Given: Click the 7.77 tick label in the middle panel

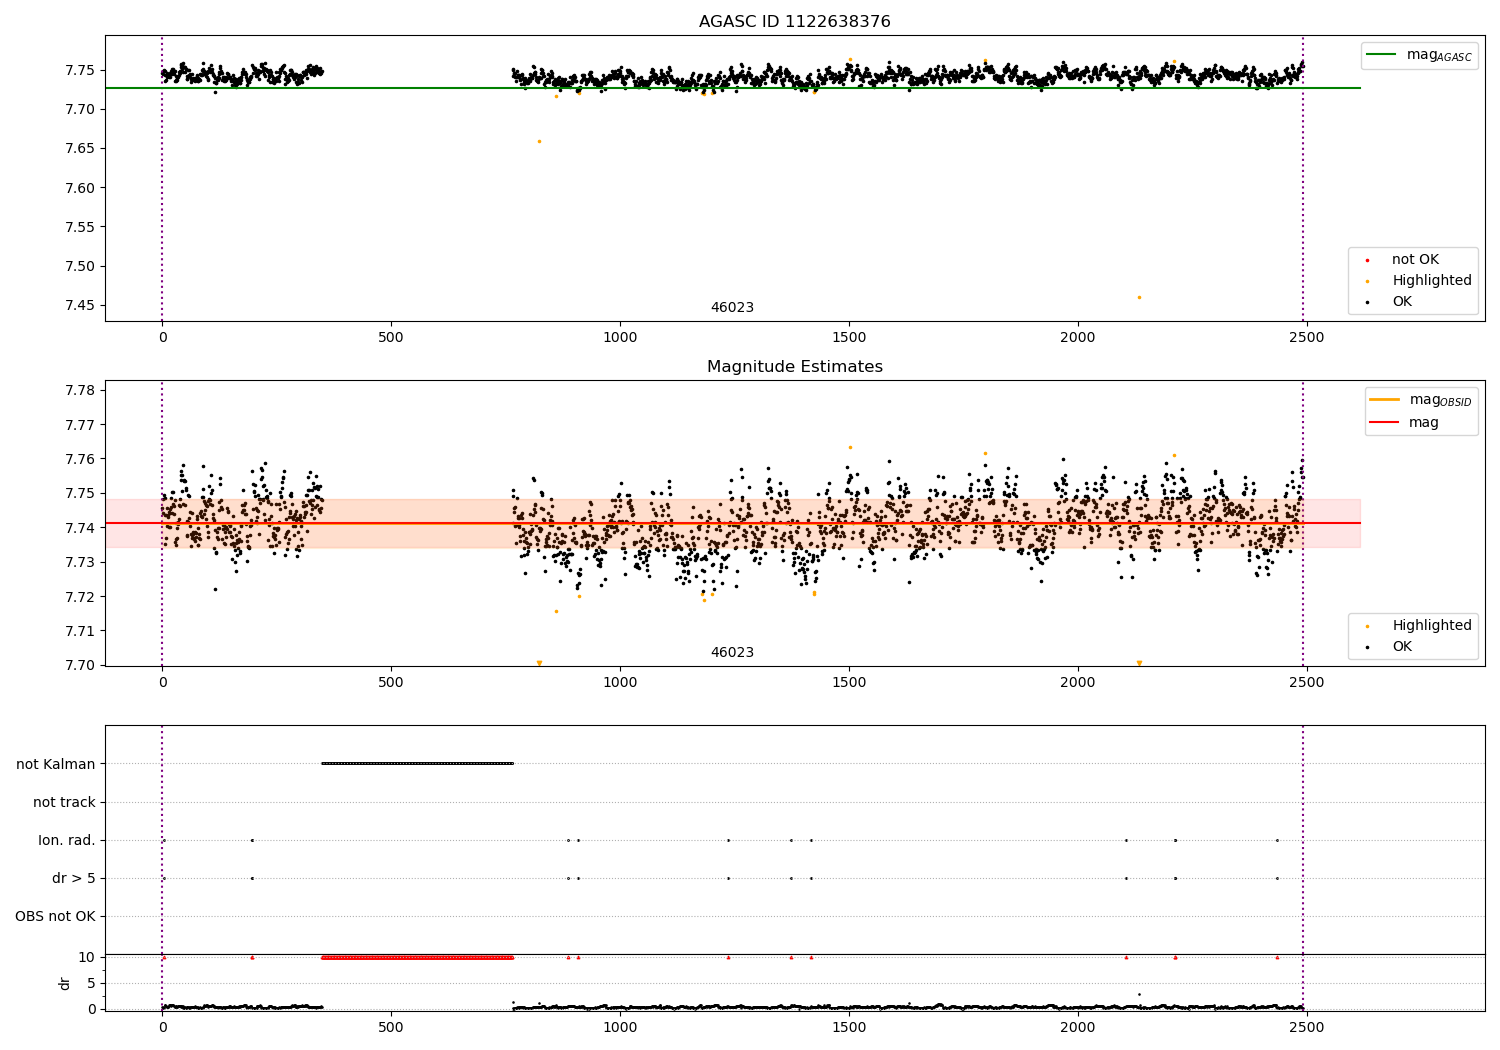Looking at the screenshot, I should click(79, 425).
